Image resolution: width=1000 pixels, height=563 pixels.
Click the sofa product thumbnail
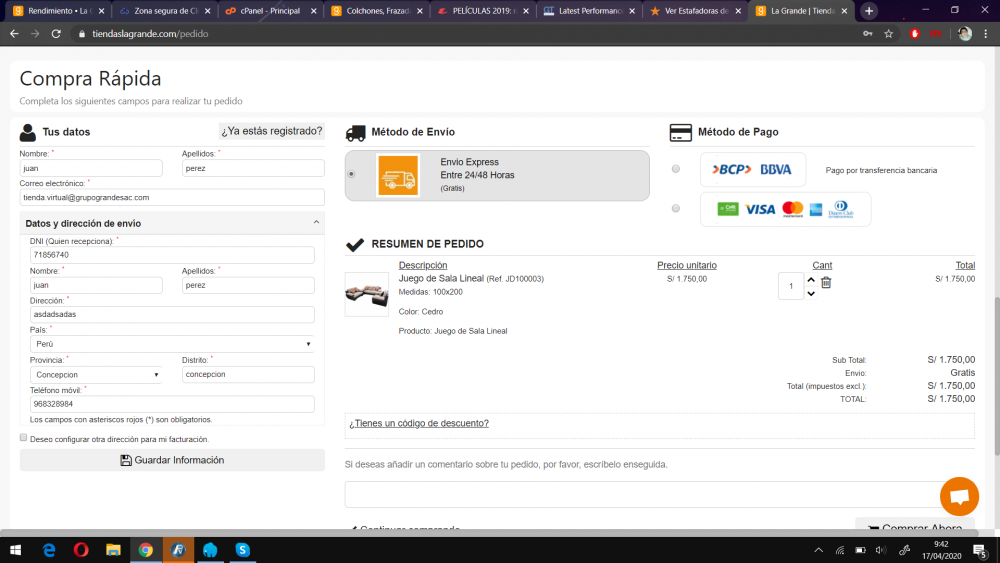point(367,295)
